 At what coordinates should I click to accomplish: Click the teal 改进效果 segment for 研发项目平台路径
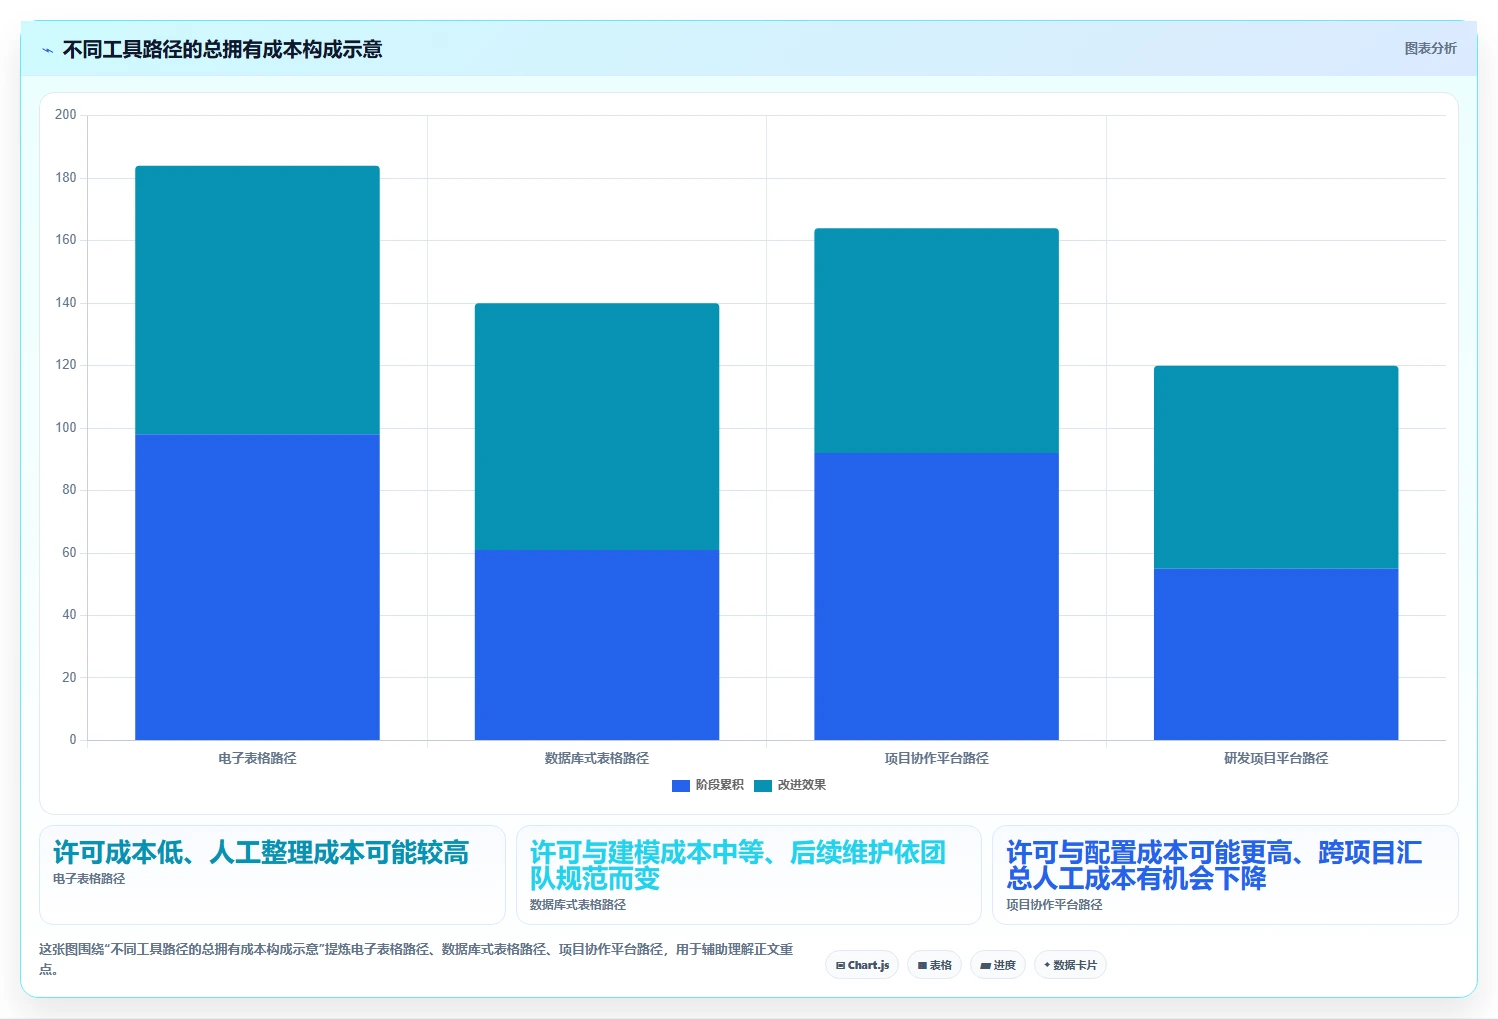[1276, 467]
